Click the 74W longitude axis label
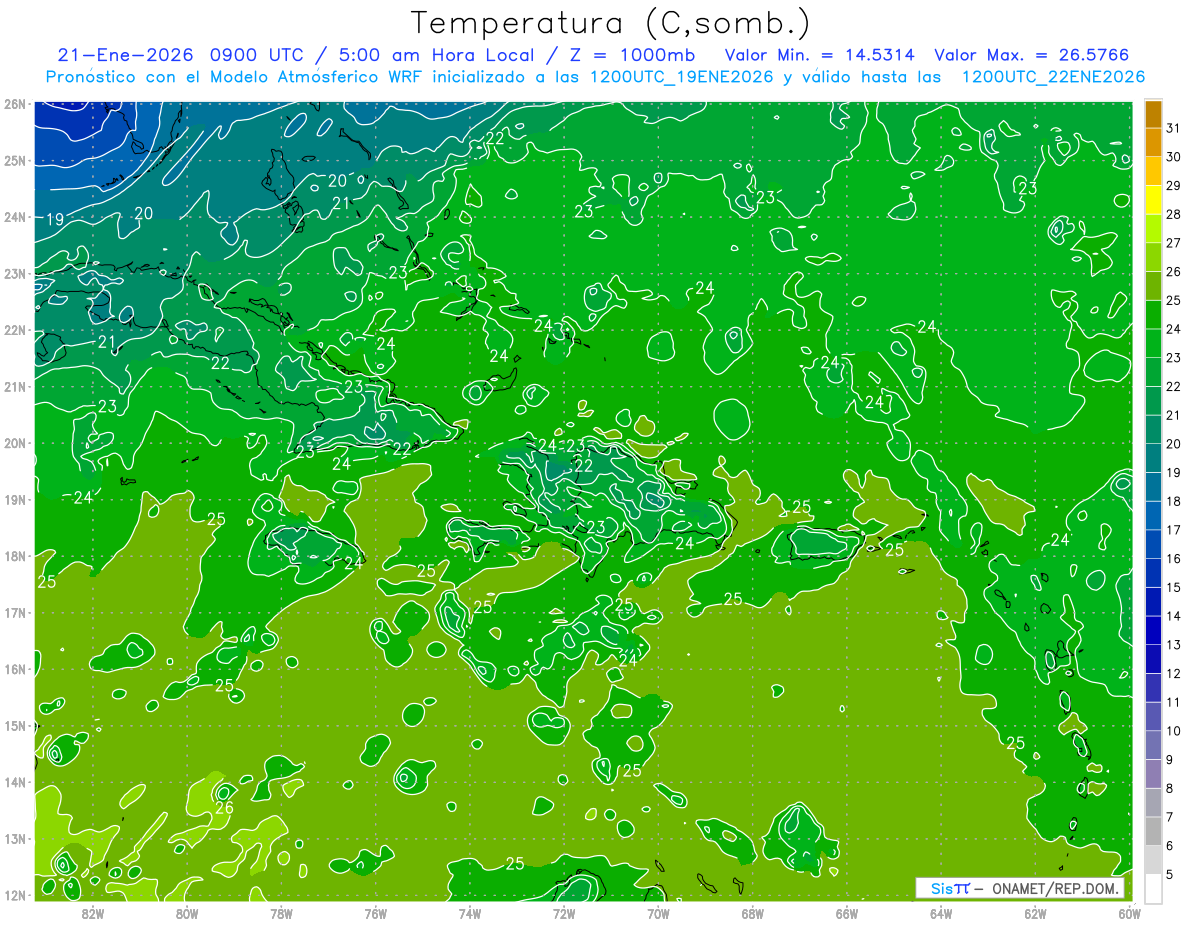The height and width of the screenshot is (927, 1200). 469,913
